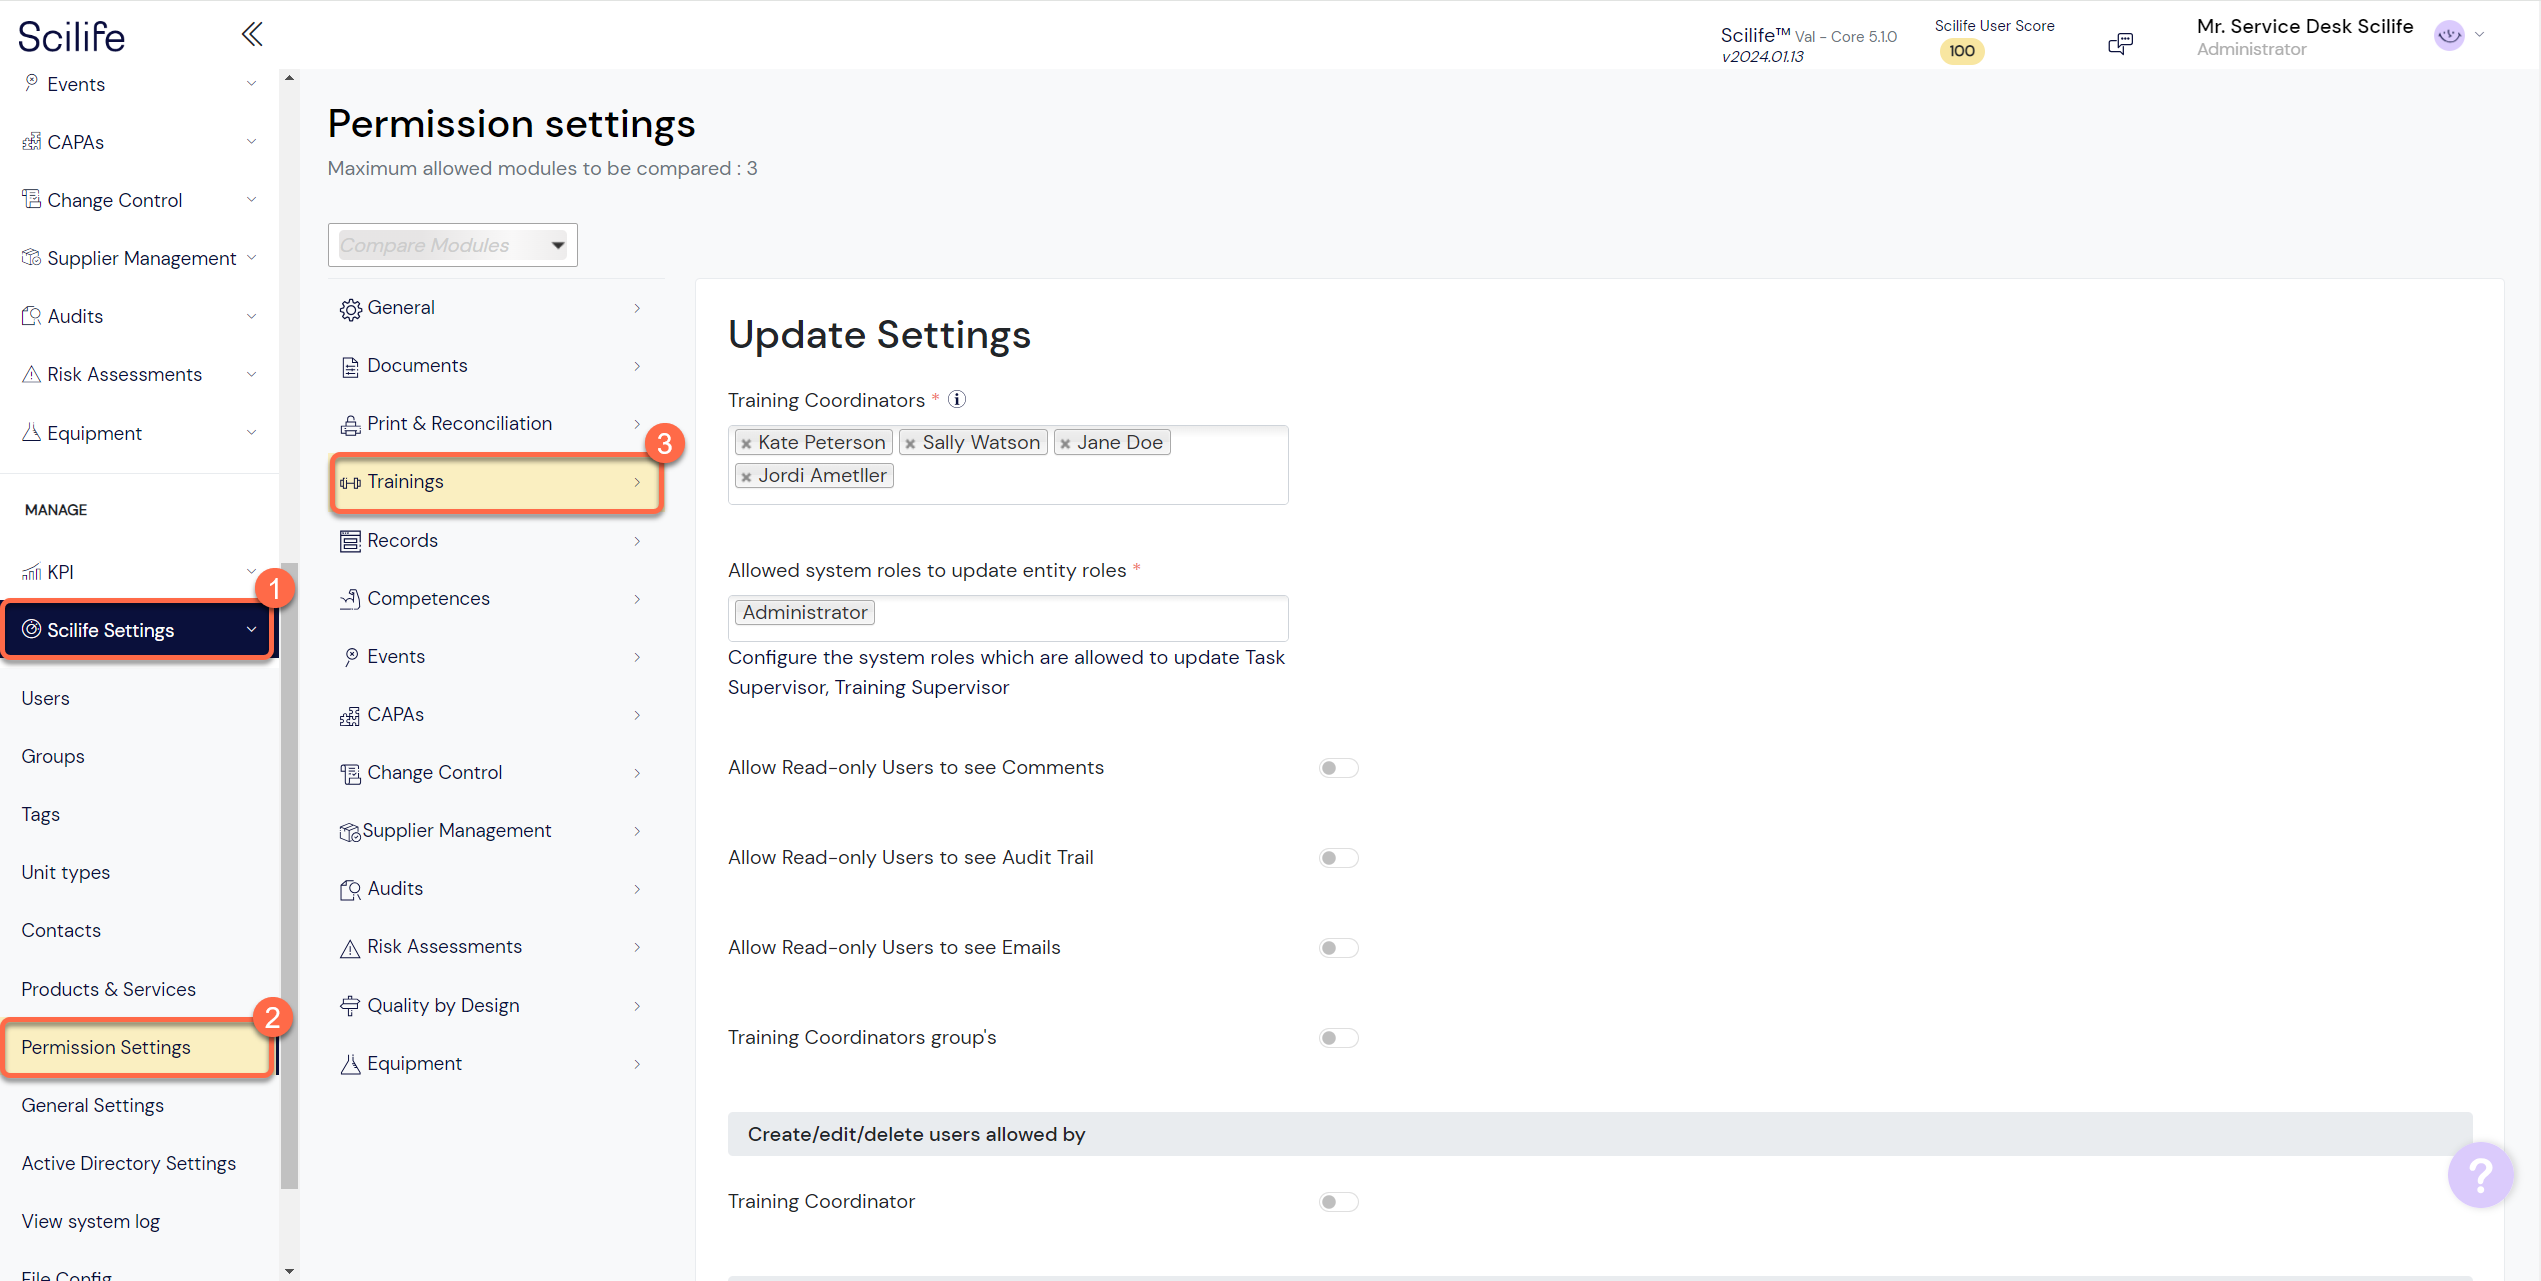2541x1281 pixels.
Task: Enable Allow Read-only Users to see Comments
Action: pos(1338,767)
